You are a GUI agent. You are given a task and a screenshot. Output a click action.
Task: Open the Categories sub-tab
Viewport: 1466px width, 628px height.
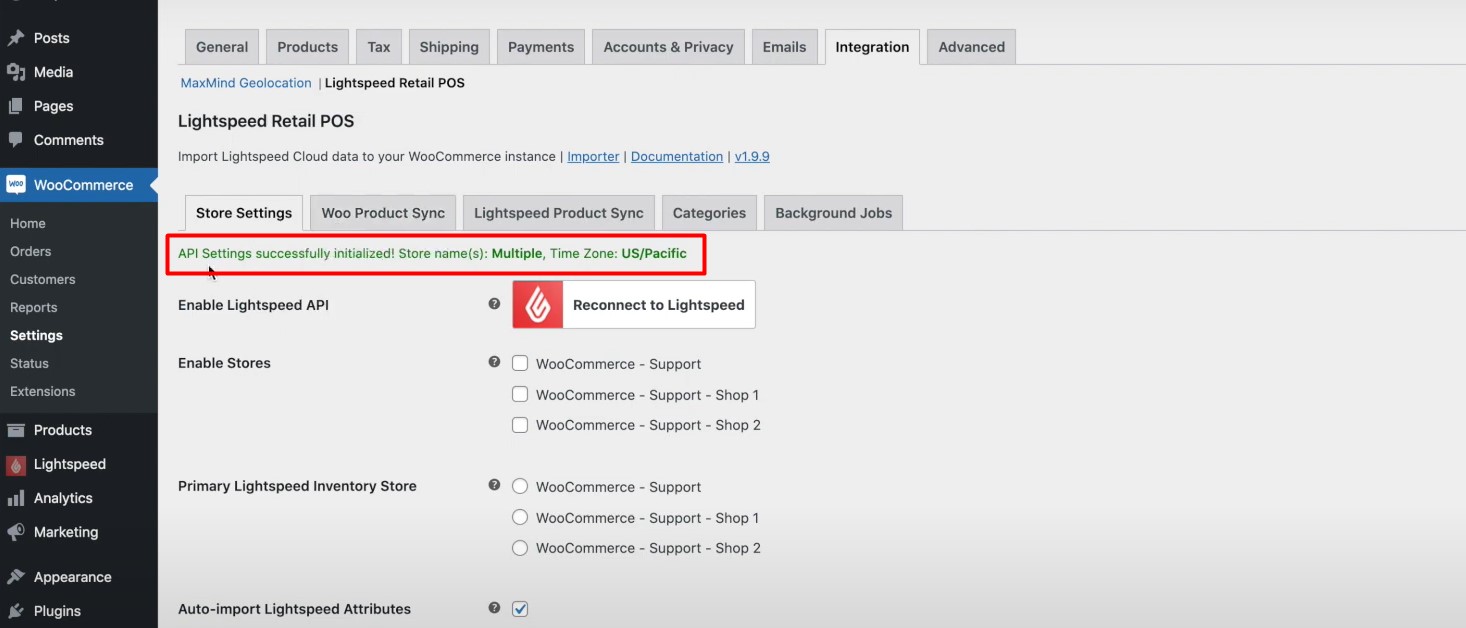click(709, 213)
